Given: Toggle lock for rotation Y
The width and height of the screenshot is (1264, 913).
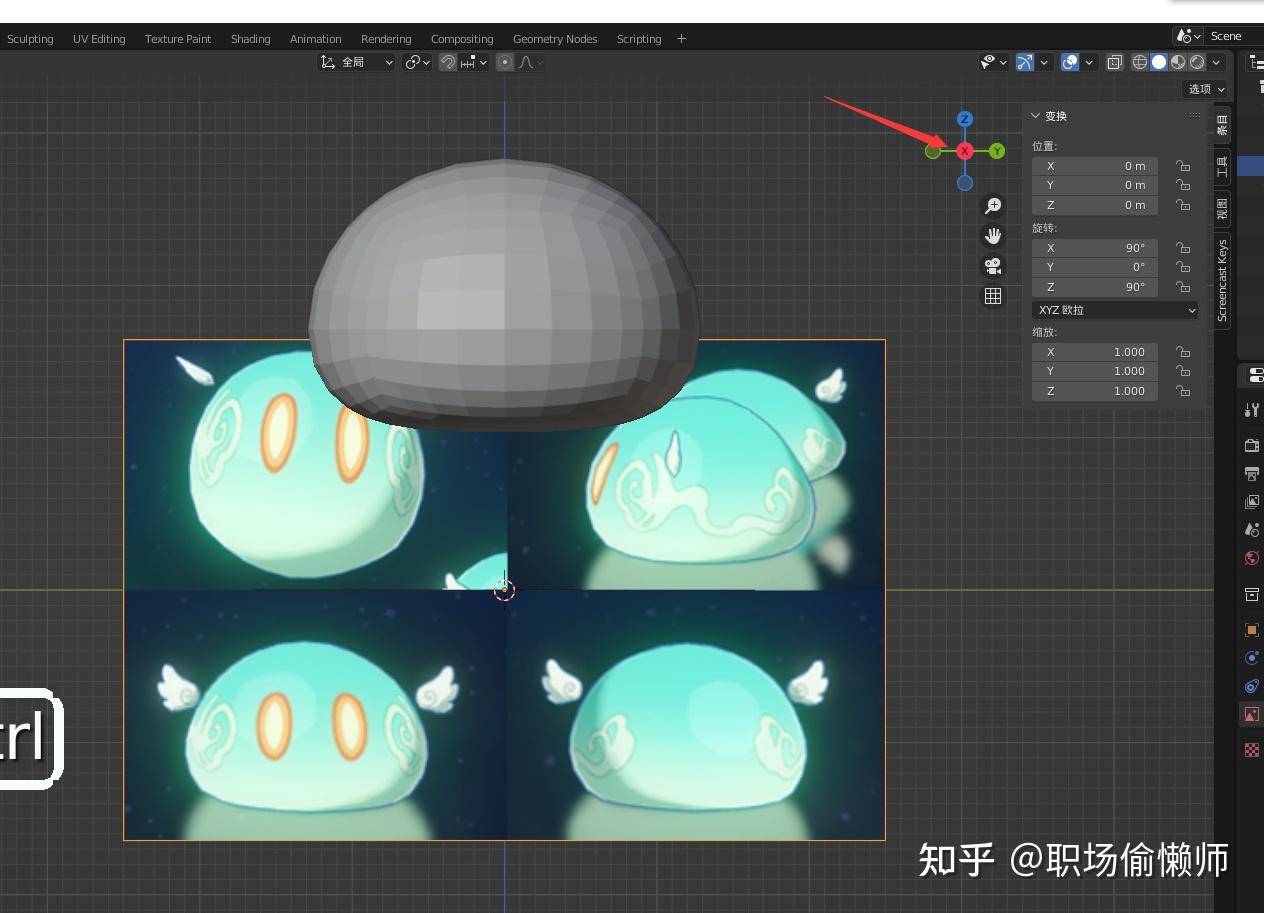Looking at the screenshot, I should point(1183,267).
